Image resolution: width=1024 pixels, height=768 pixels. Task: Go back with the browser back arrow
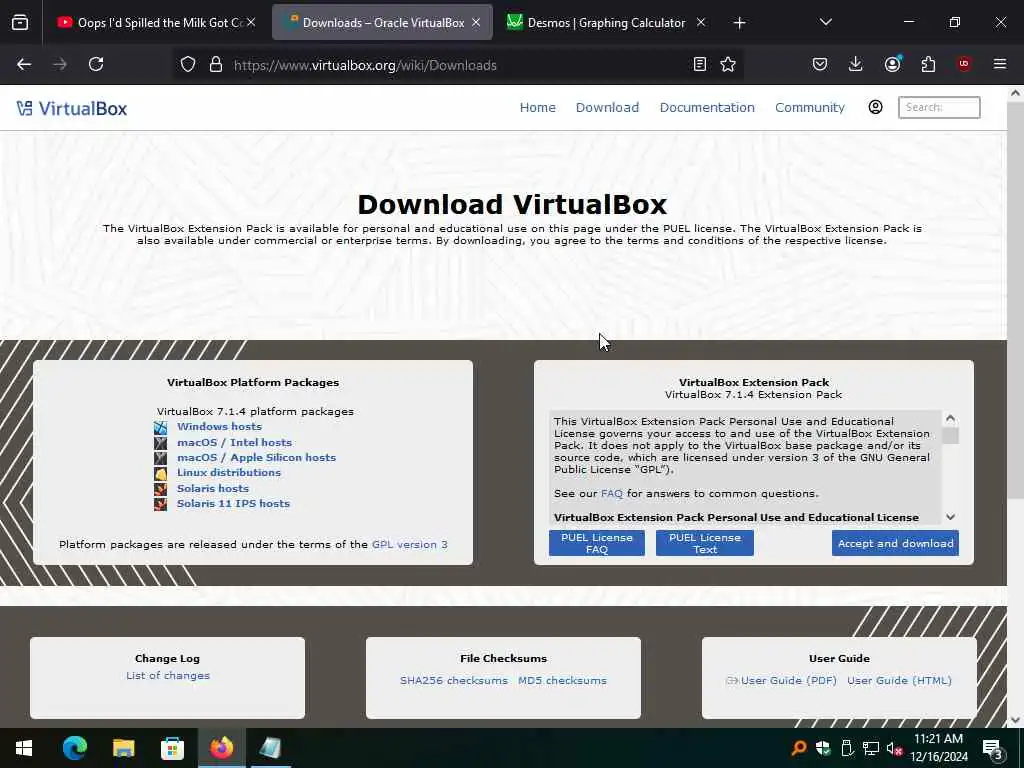[24, 64]
